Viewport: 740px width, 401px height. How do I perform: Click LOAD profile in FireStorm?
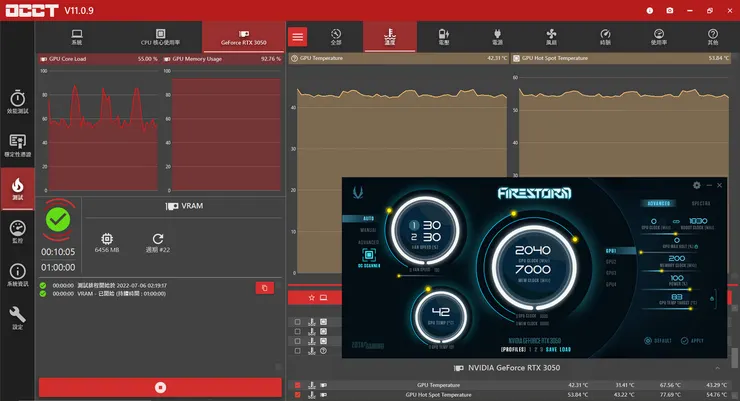(x=565, y=350)
